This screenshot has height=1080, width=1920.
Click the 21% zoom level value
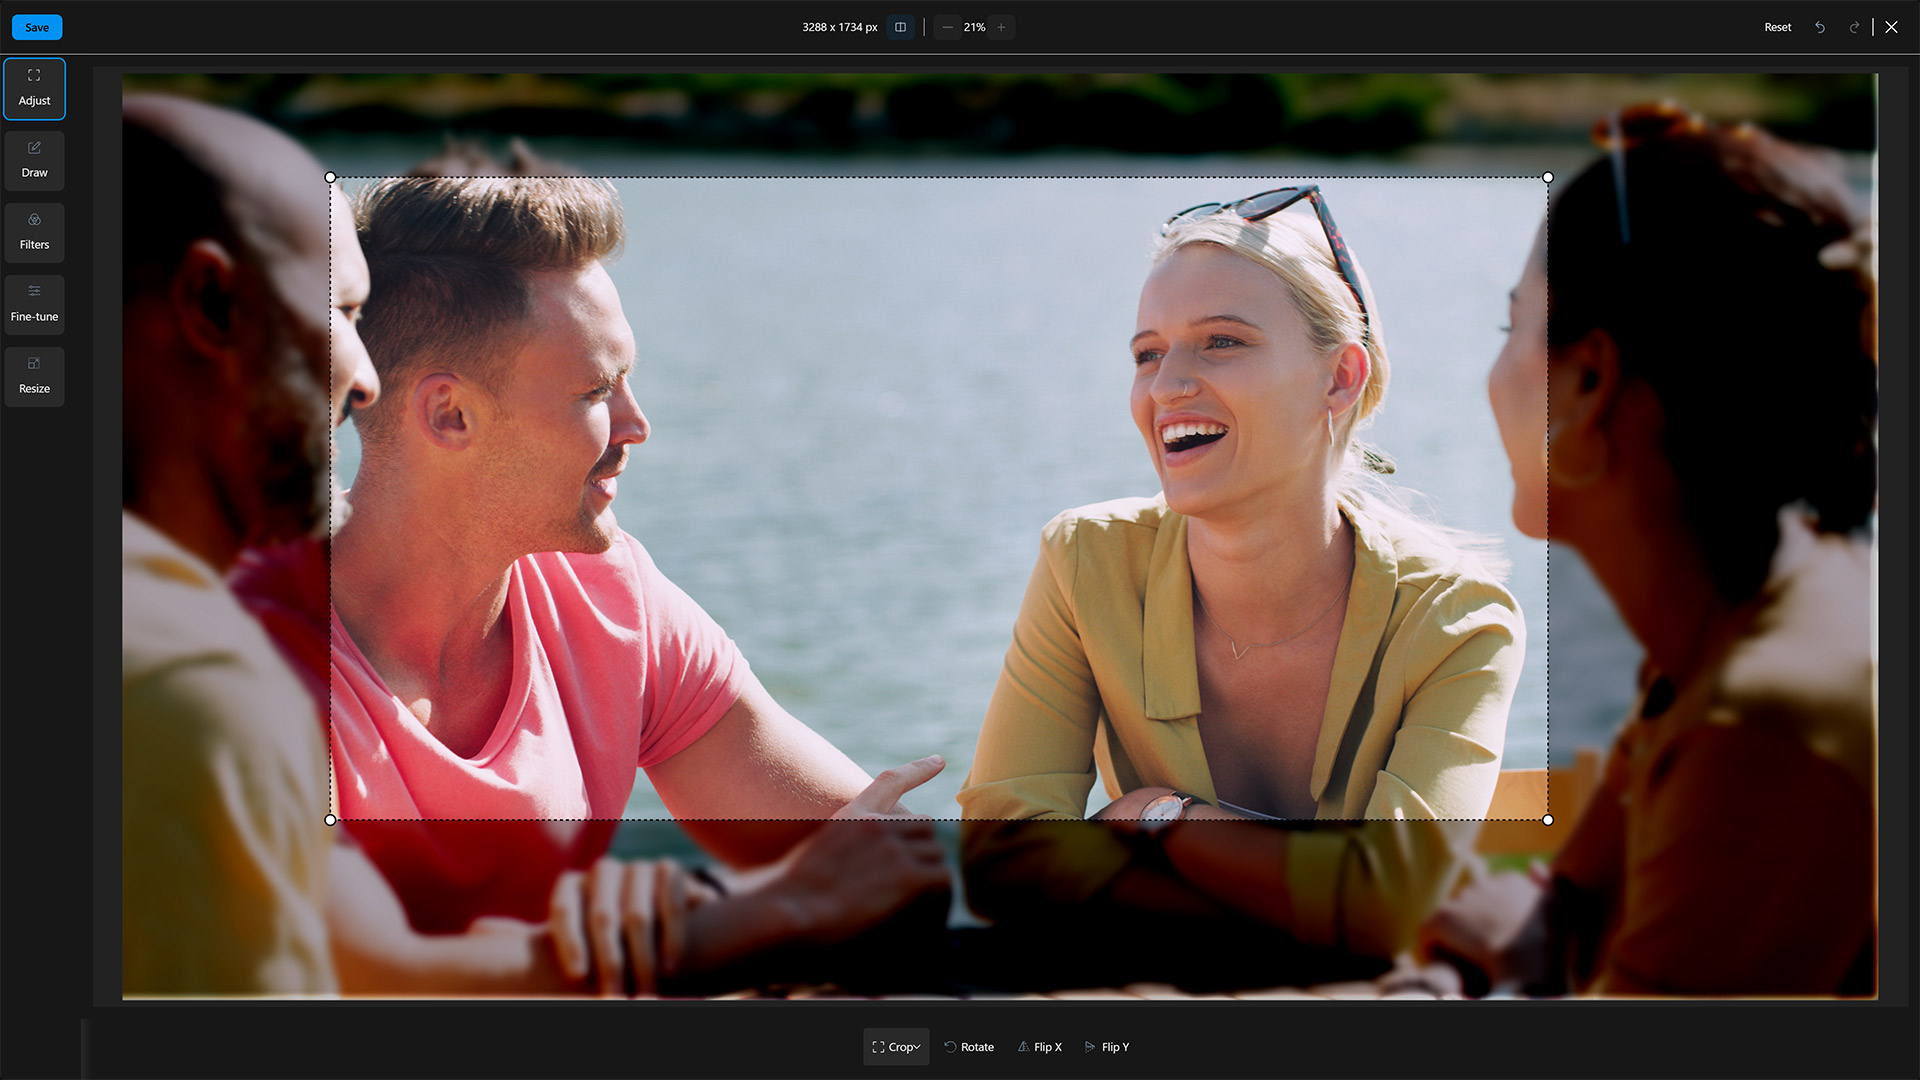(x=974, y=27)
